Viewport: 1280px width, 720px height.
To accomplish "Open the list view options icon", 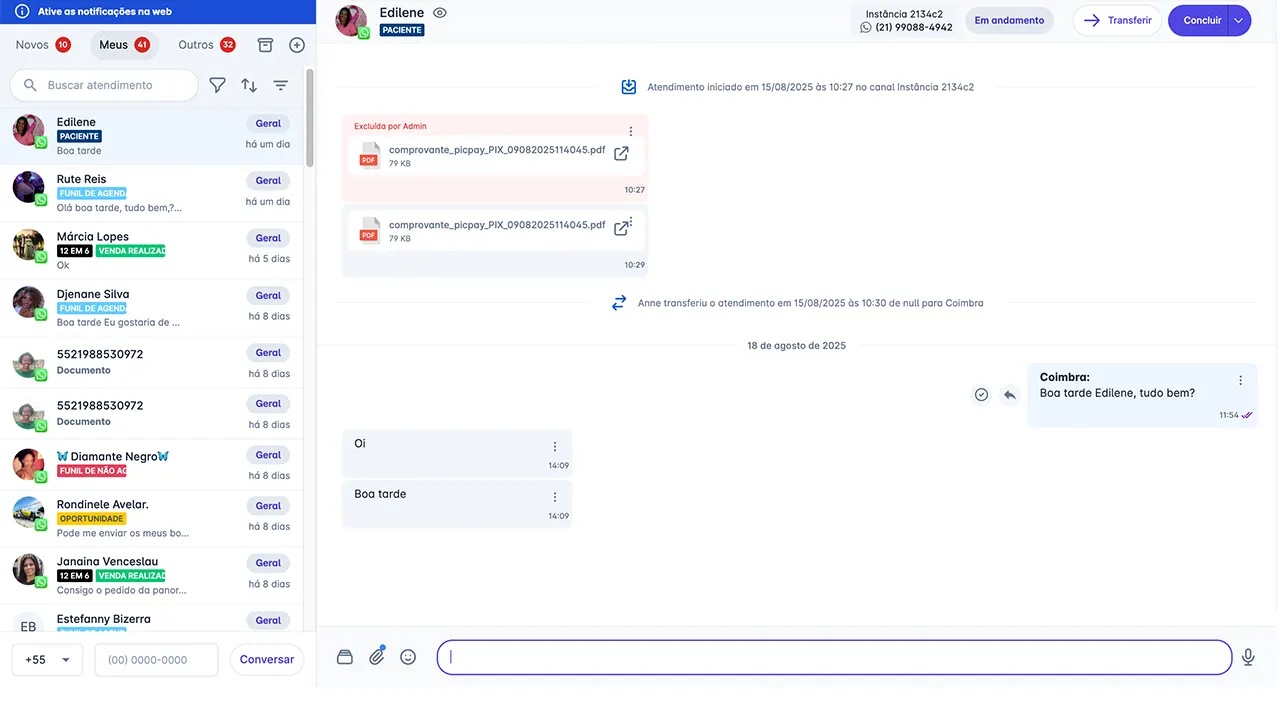I will point(281,86).
